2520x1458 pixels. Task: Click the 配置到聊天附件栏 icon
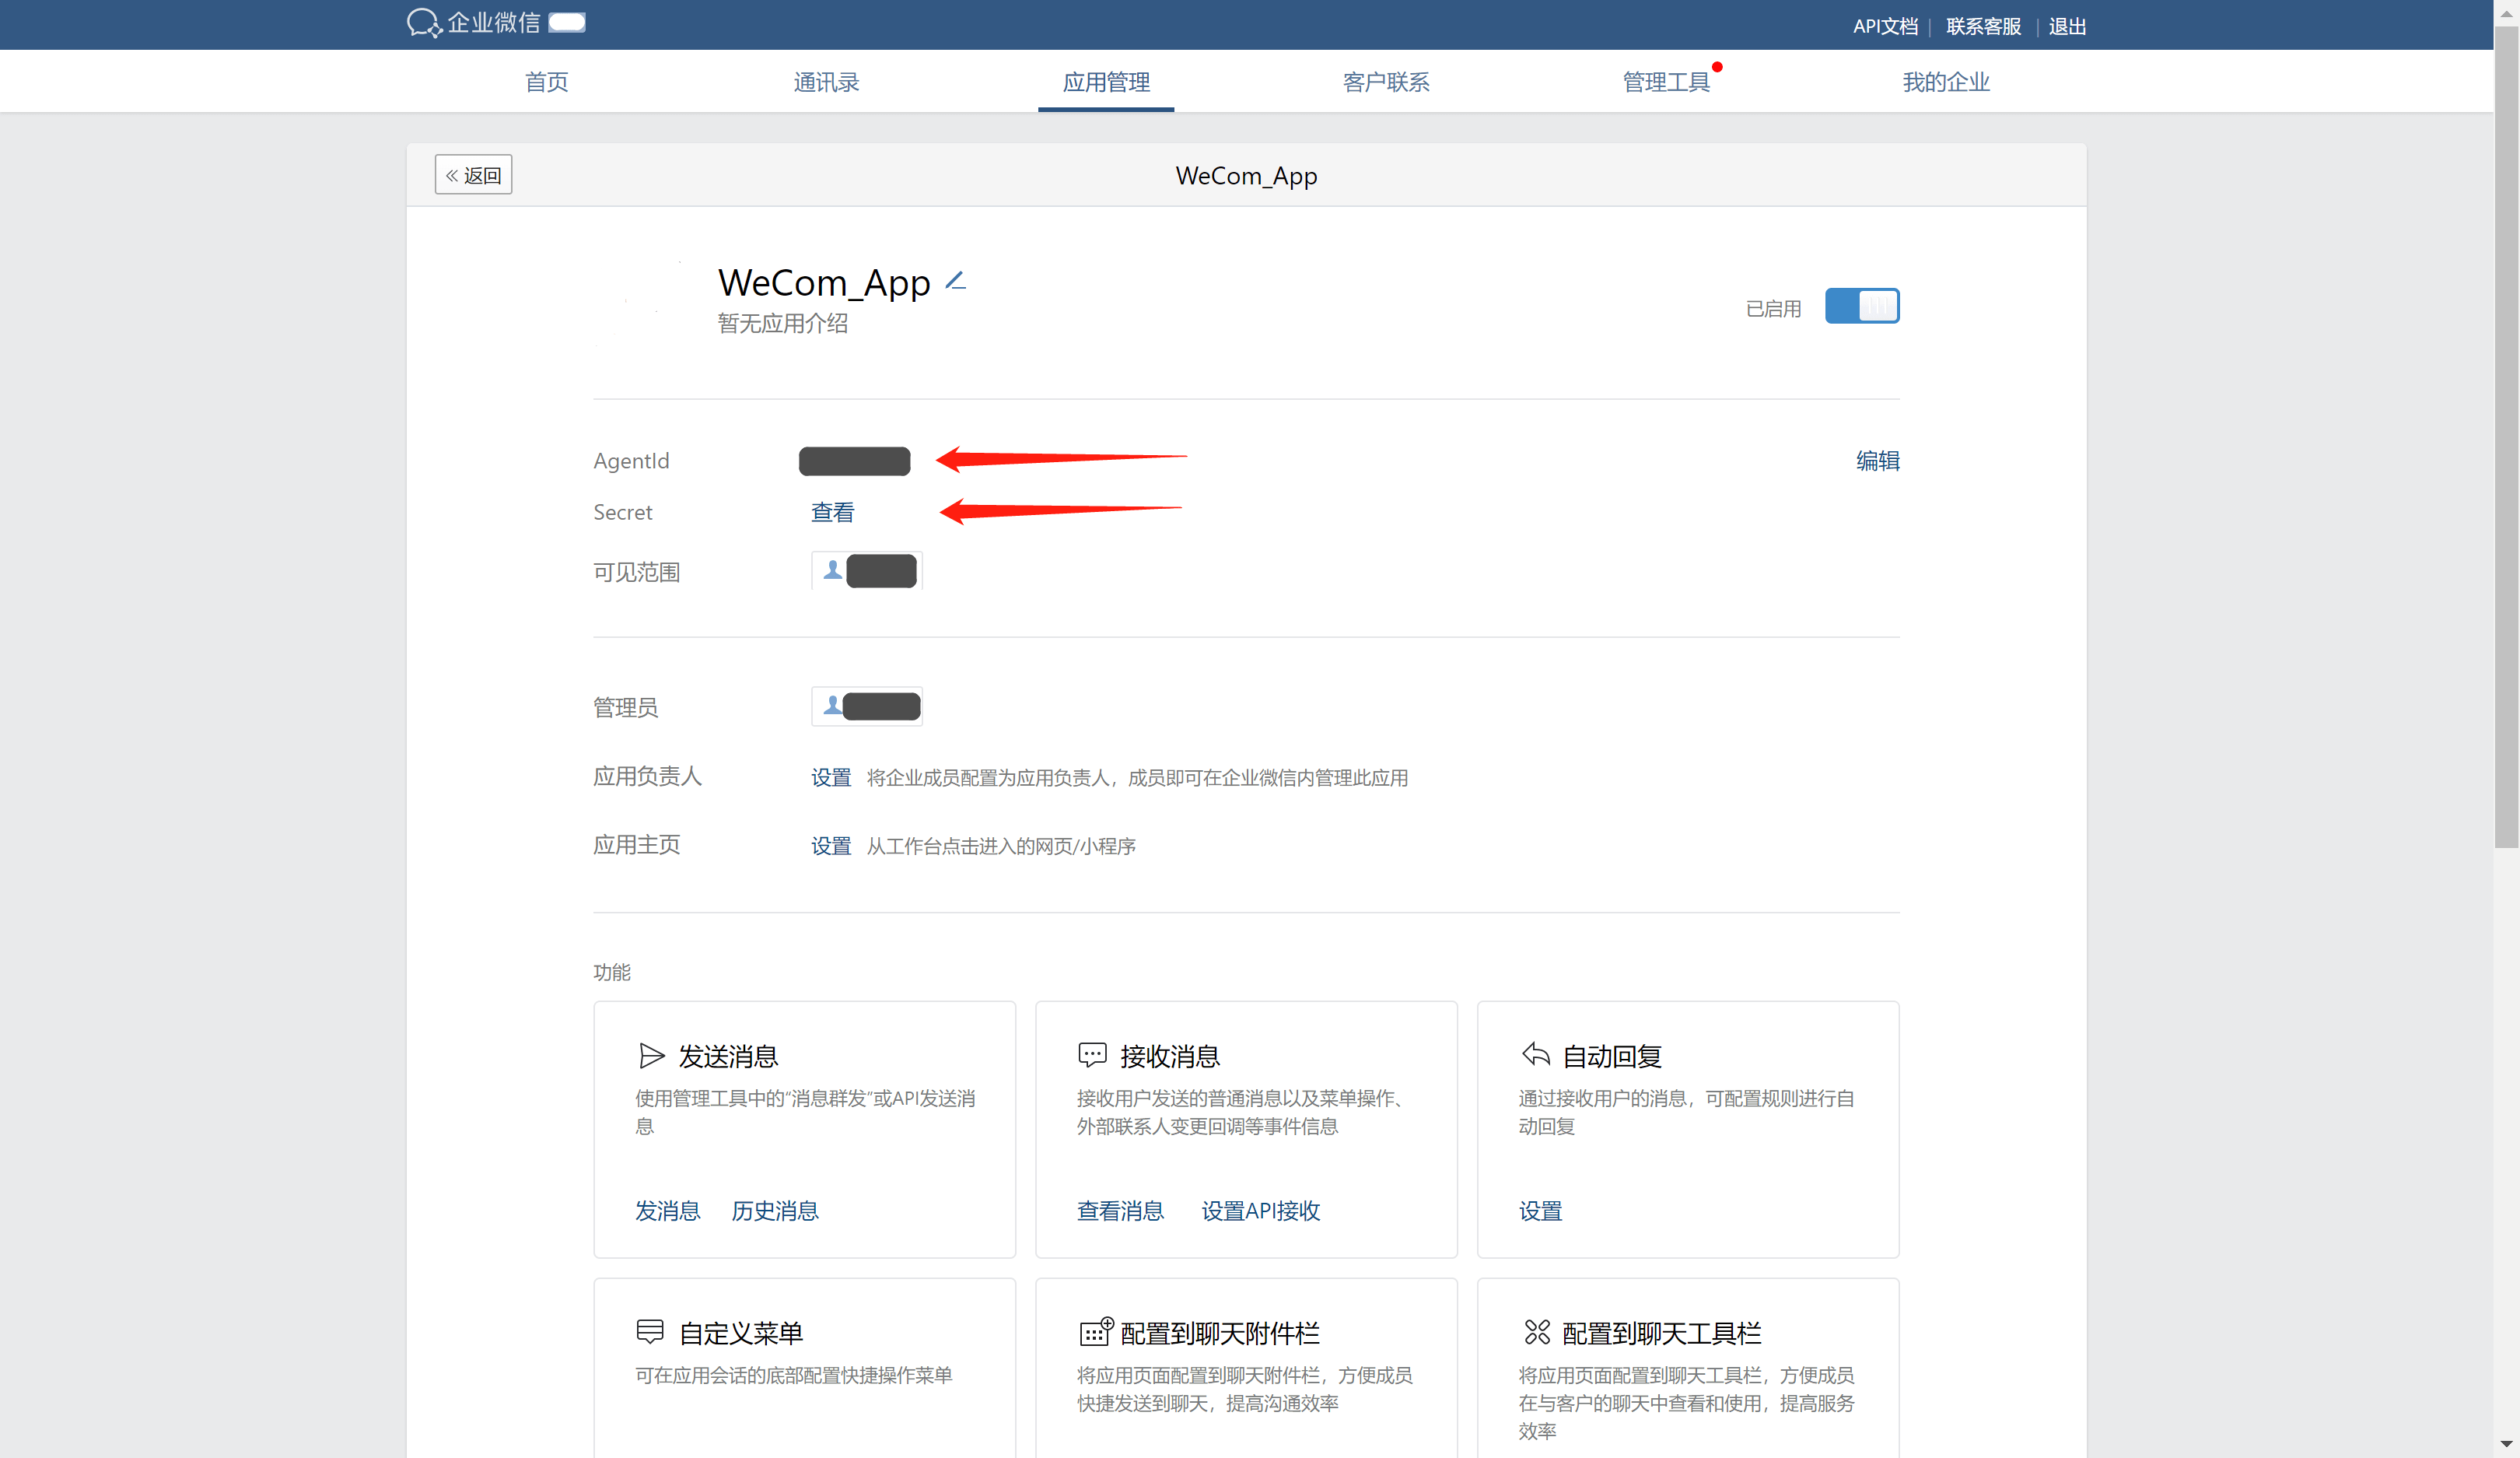click(1095, 1331)
